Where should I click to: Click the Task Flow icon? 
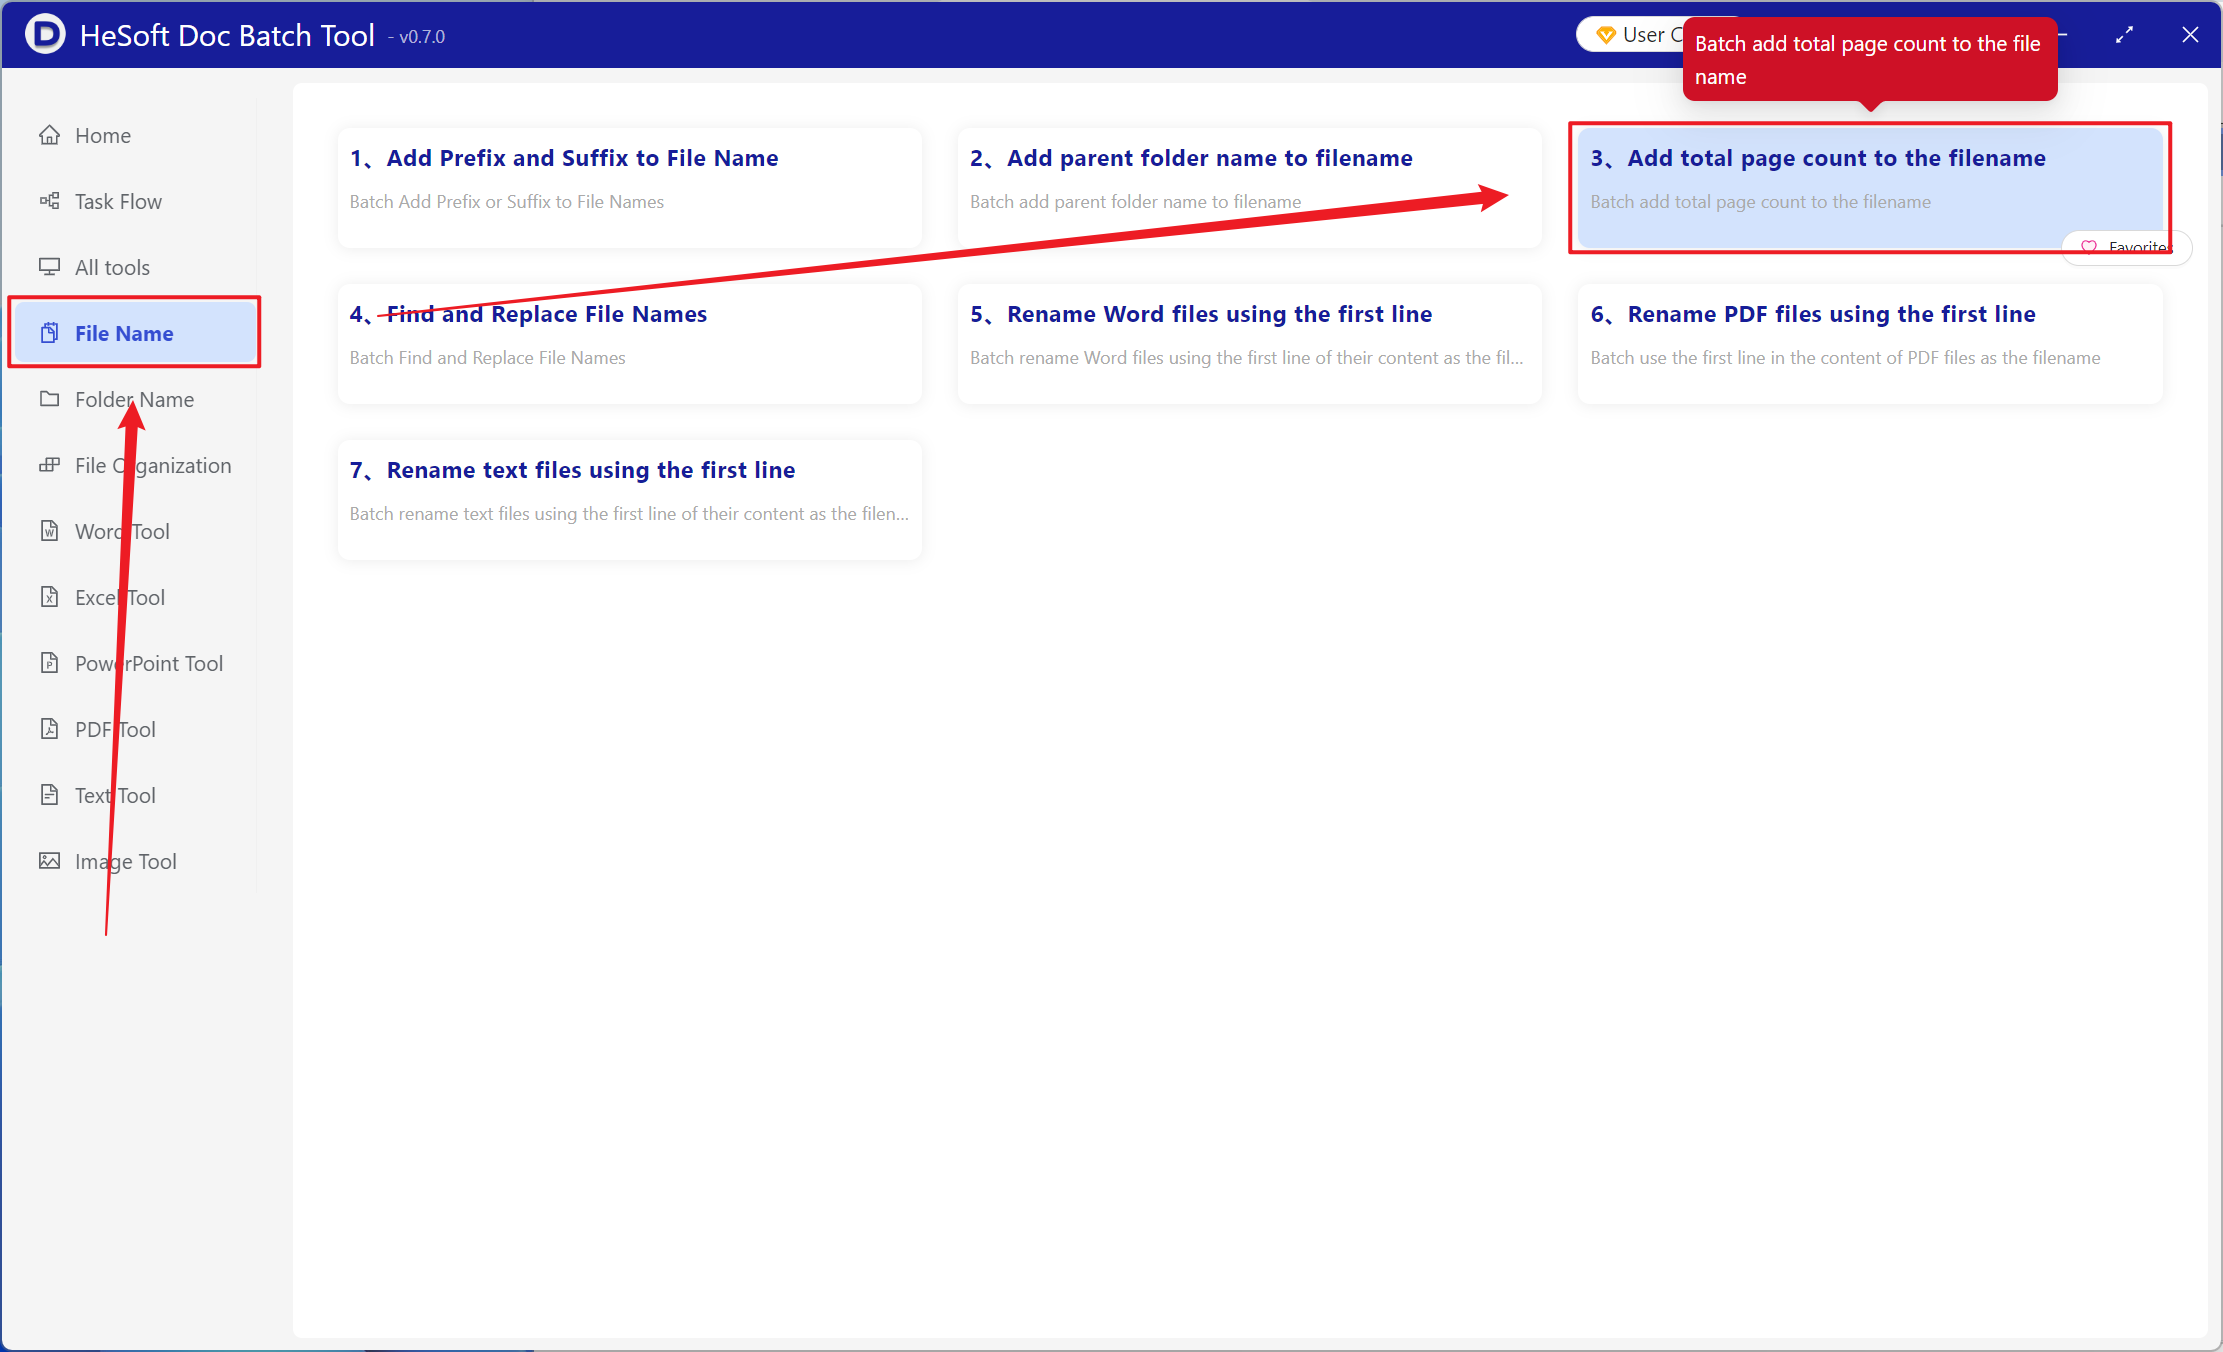[49, 201]
